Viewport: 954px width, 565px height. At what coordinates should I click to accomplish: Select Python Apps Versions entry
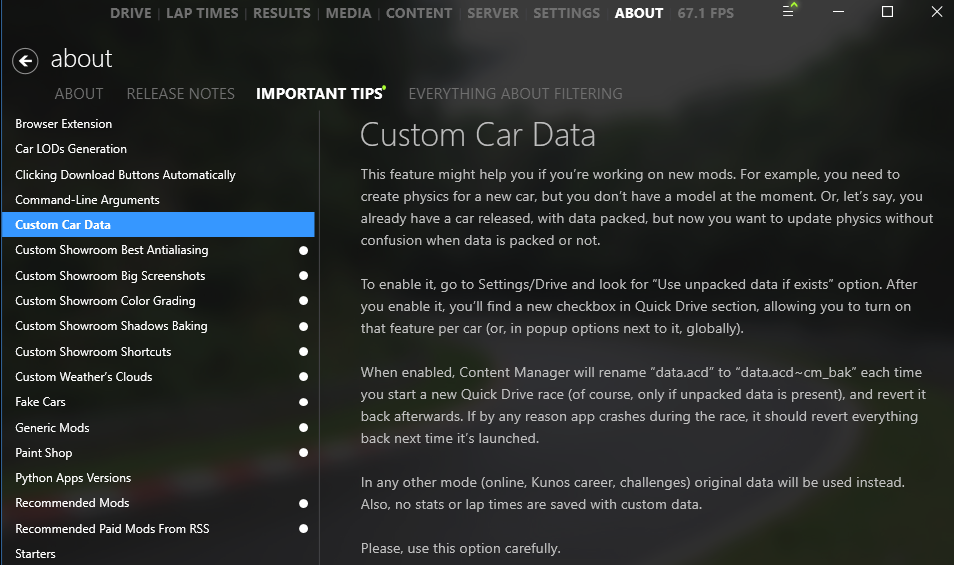click(x=73, y=478)
